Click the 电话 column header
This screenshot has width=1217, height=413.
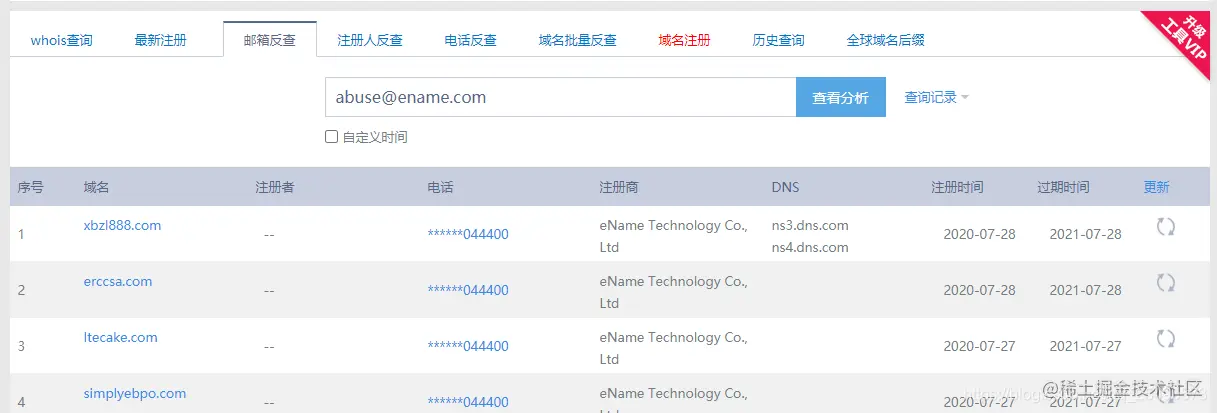(x=440, y=187)
